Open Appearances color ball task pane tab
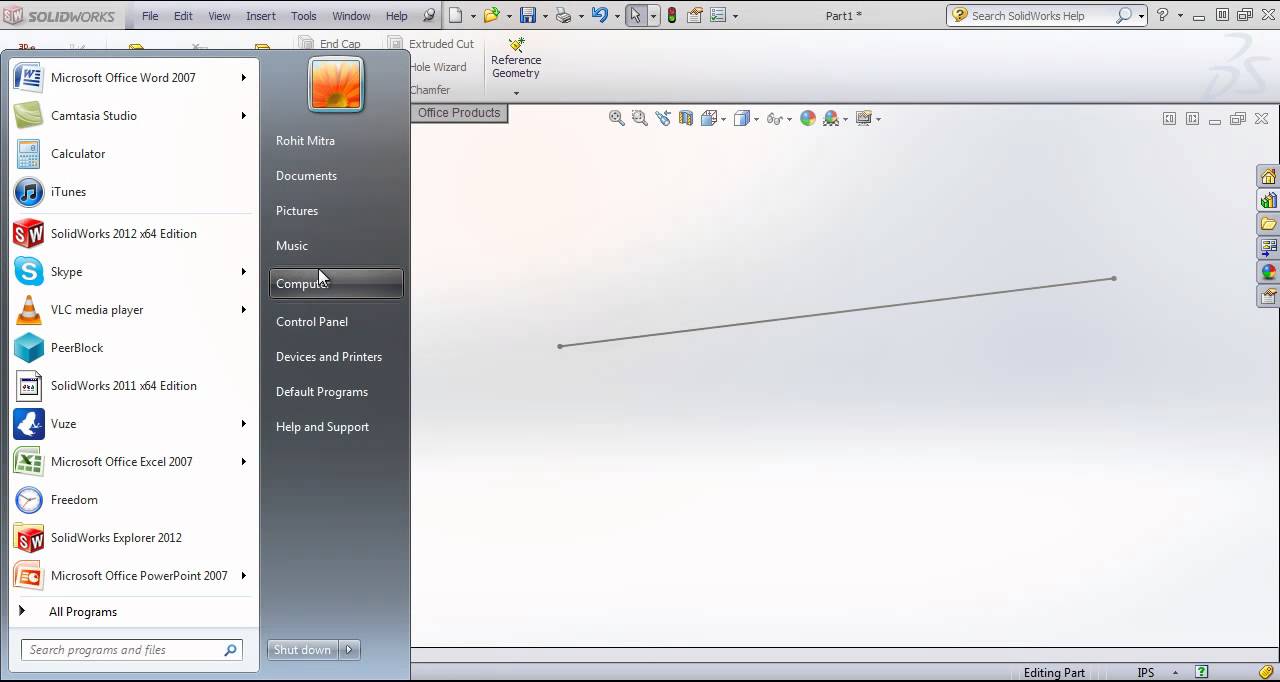The width and height of the screenshot is (1280, 682). click(x=1268, y=272)
